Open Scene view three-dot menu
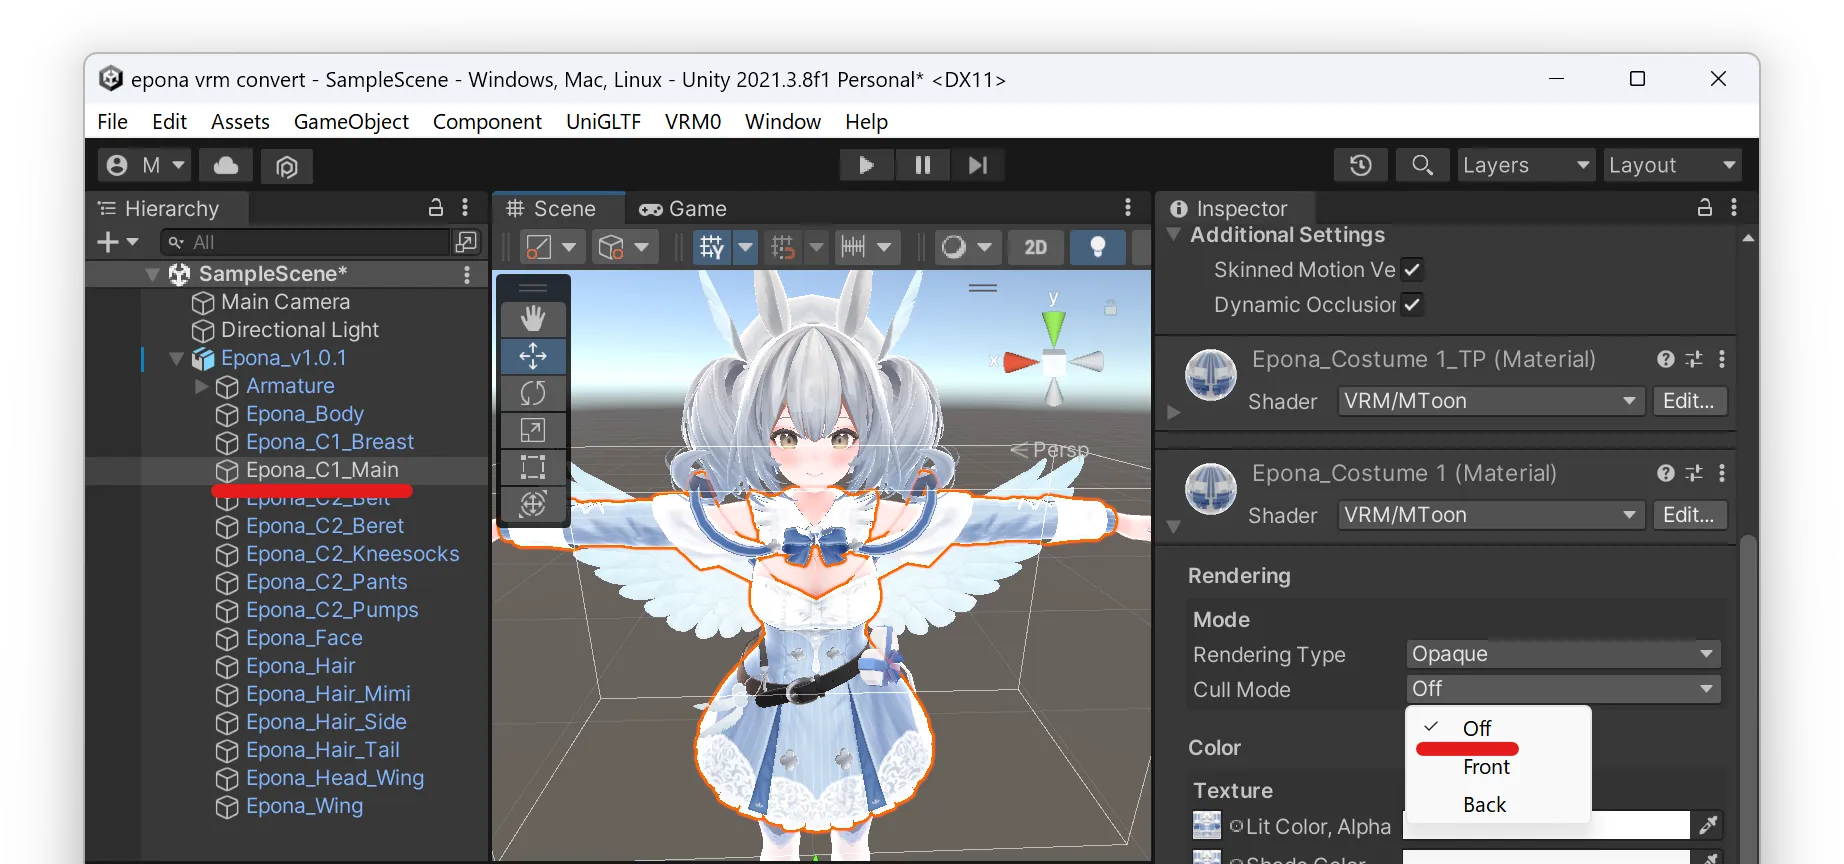This screenshot has width=1844, height=864. (x=1128, y=208)
